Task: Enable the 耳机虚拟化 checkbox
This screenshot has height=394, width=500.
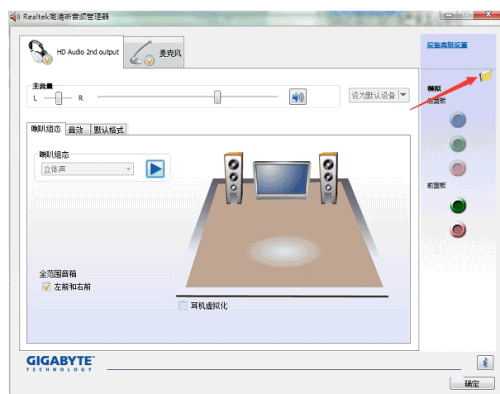Action: 183,305
